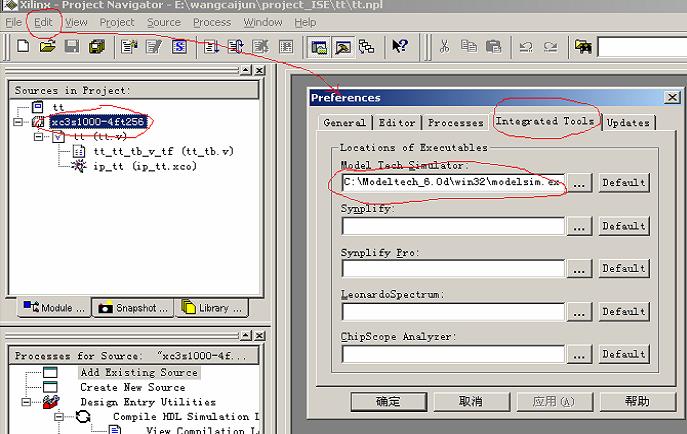Image resolution: width=687 pixels, height=434 pixels.
Task: Switch to the Editor preferences tab
Action: [x=397, y=123]
